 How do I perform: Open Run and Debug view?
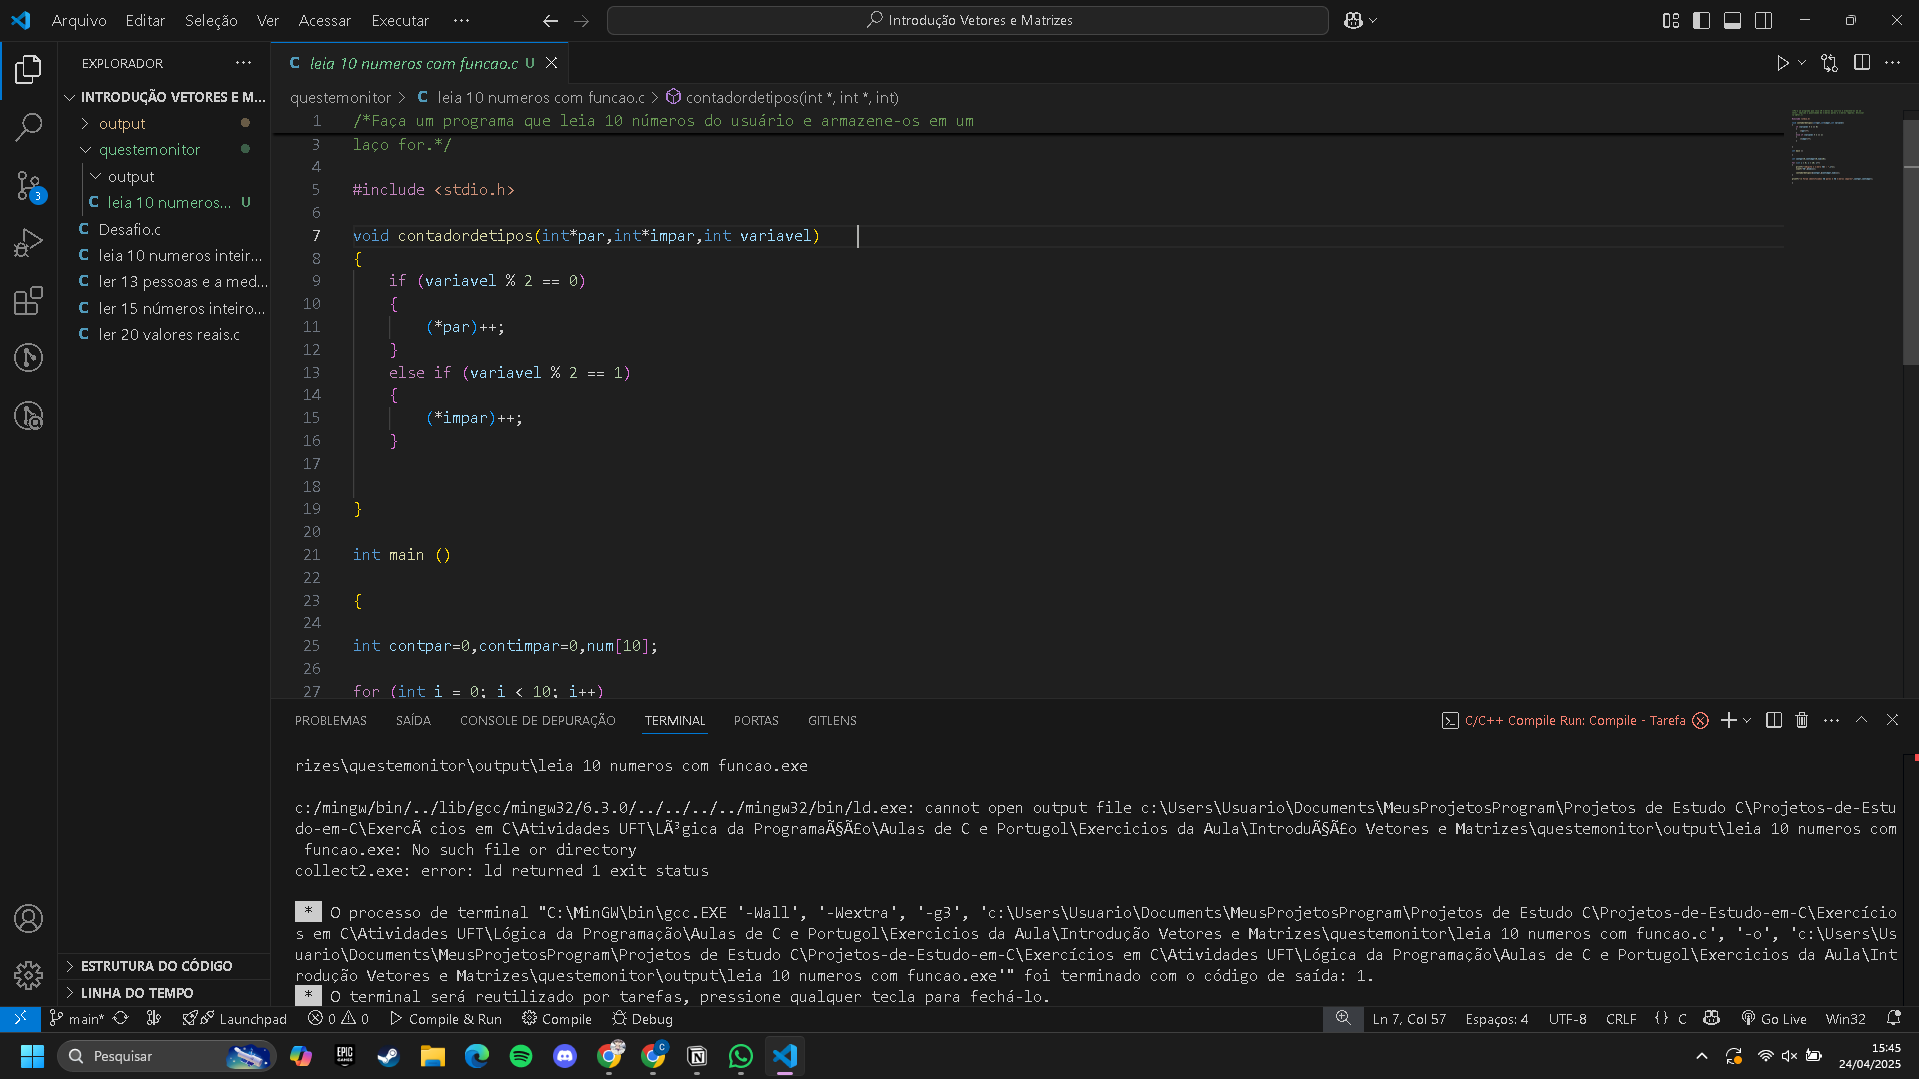click(x=28, y=243)
